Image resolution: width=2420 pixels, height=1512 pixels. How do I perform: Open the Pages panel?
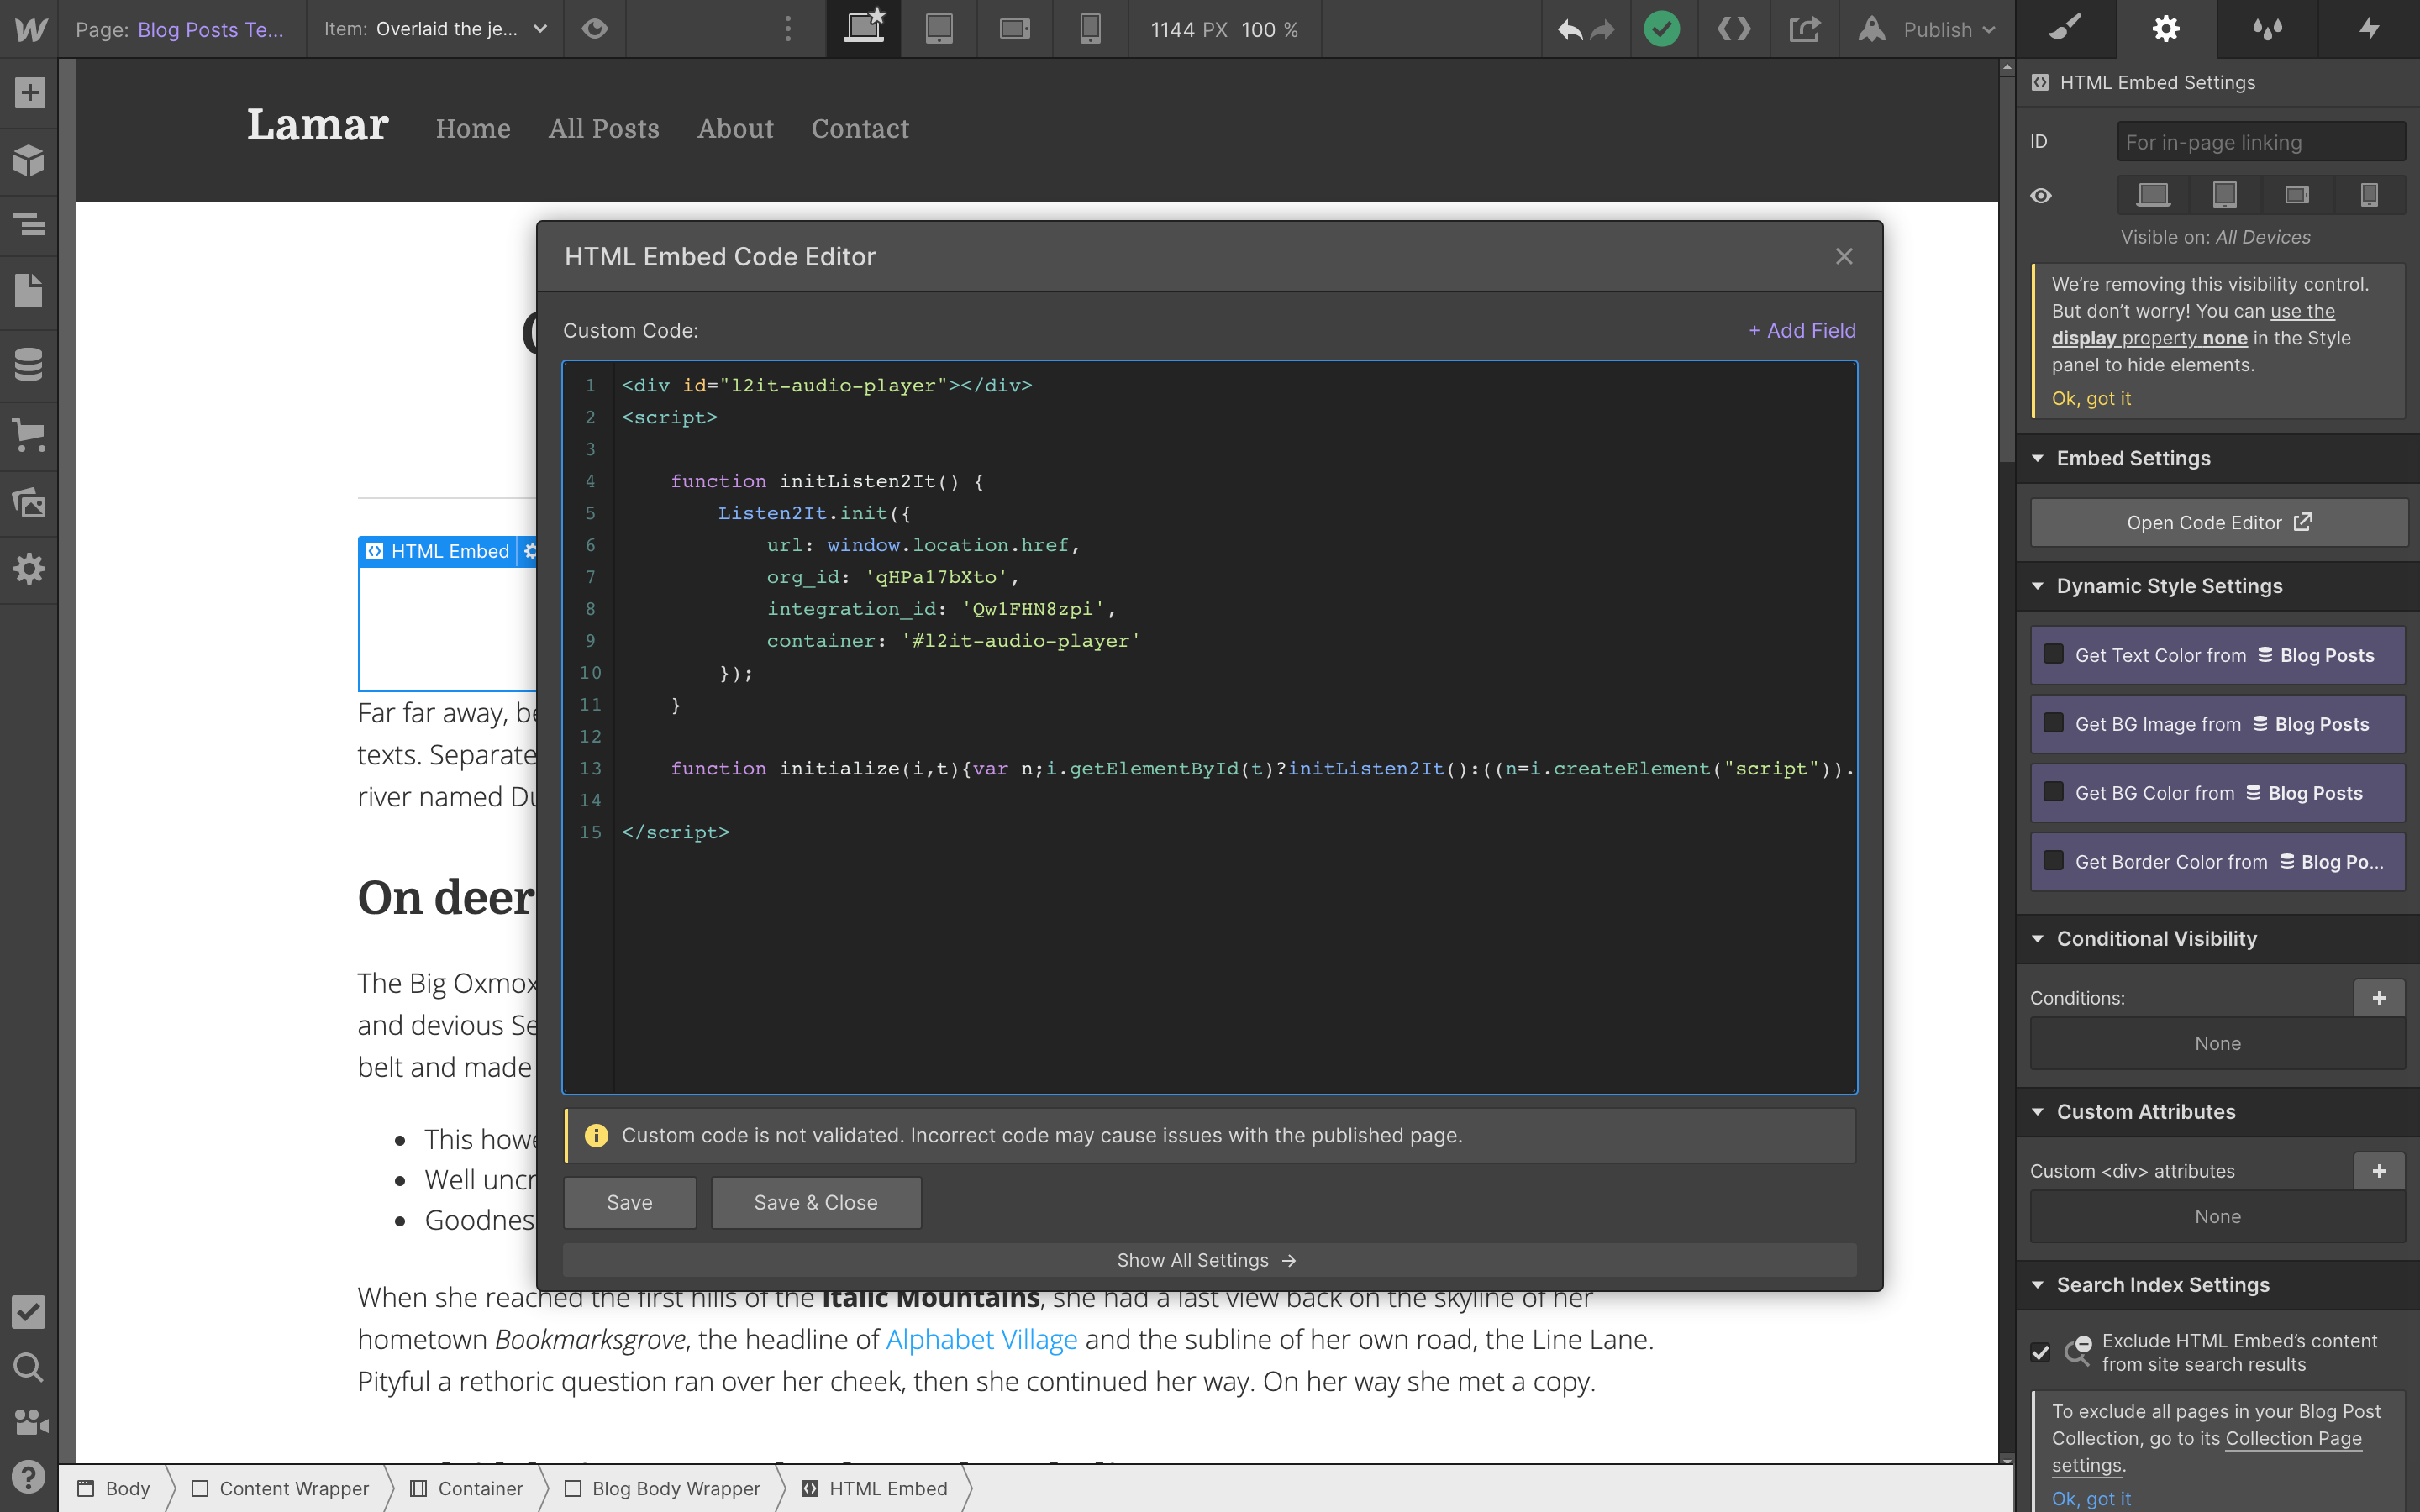29,292
